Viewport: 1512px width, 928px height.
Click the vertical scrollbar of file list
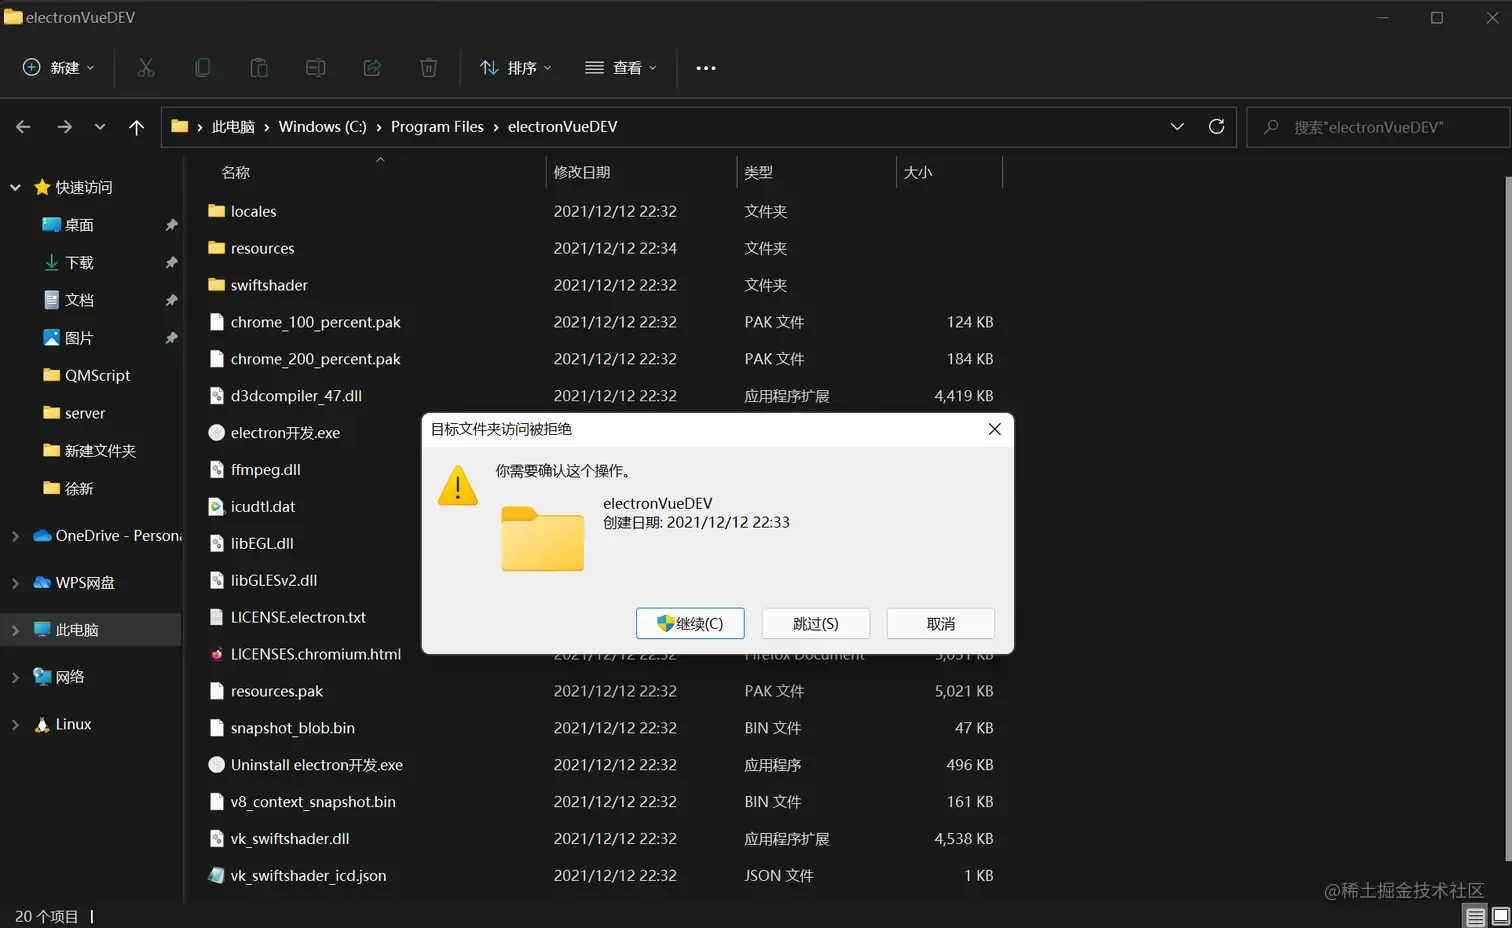click(x=1507, y=518)
